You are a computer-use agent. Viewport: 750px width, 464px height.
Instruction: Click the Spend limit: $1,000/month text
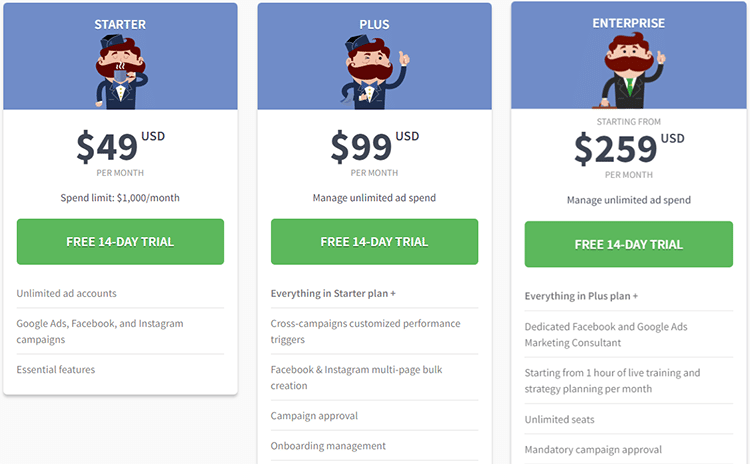pyautogui.click(x=120, y=198)
